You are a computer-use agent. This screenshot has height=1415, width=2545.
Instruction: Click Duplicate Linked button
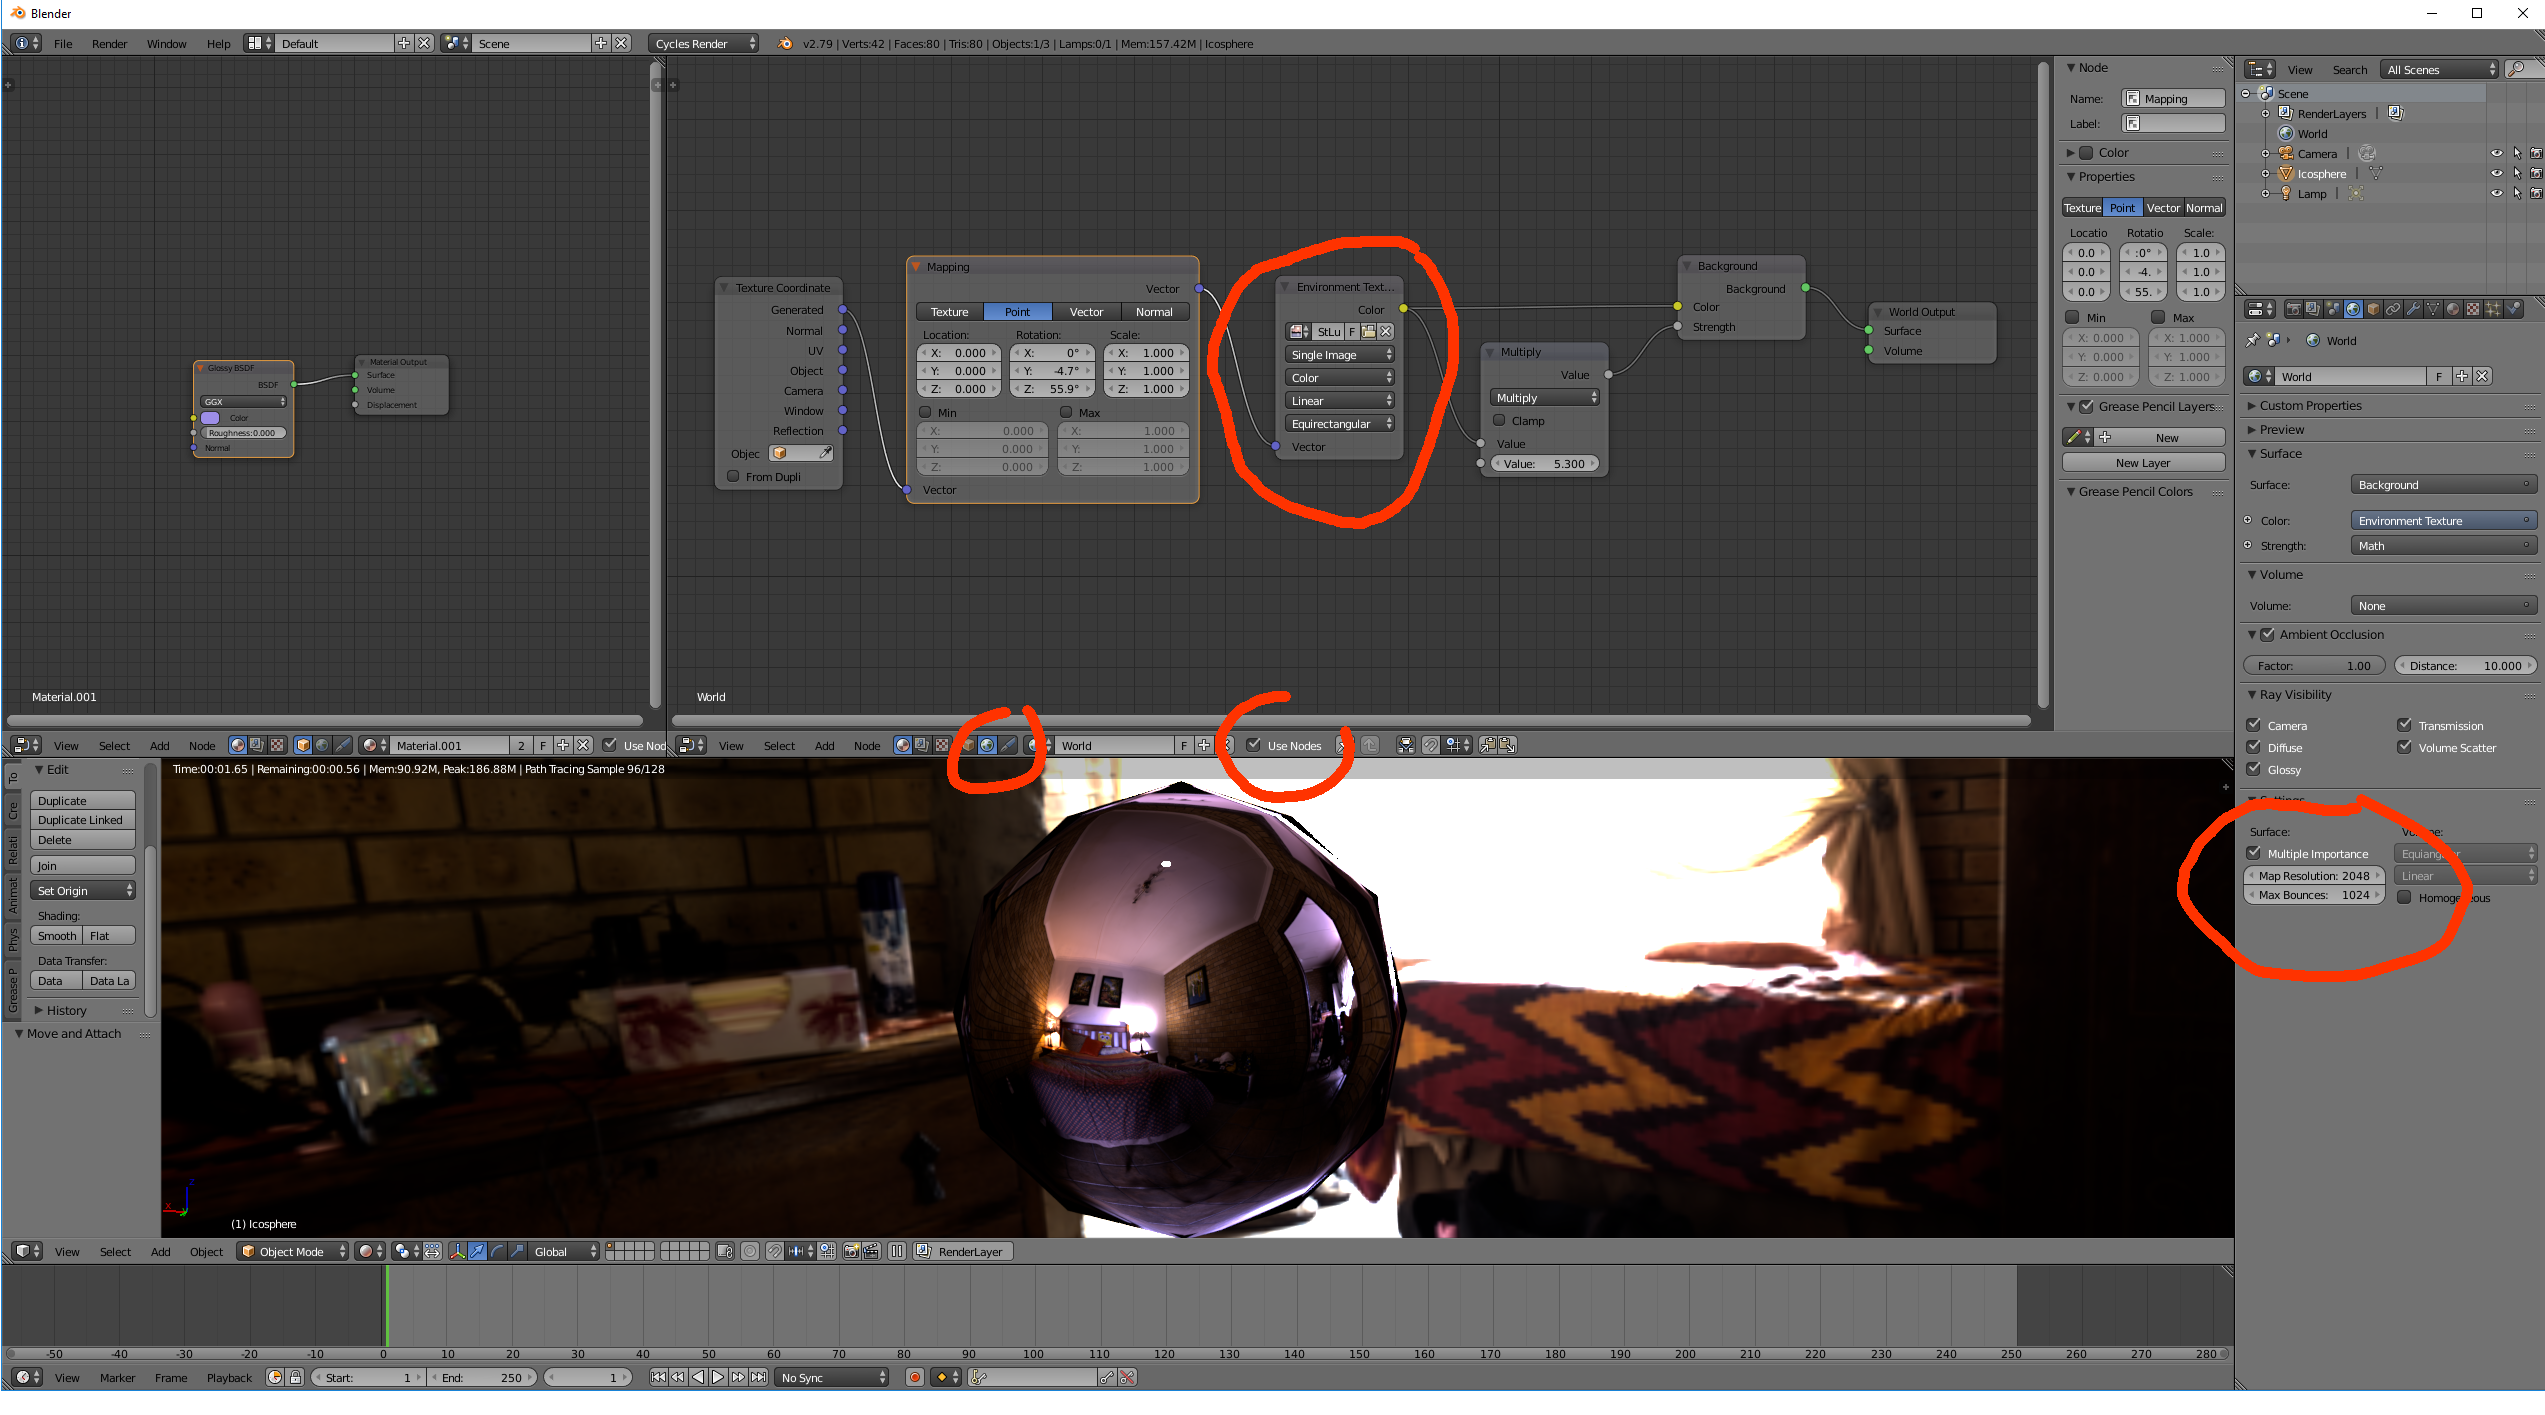tap(82, 820)
